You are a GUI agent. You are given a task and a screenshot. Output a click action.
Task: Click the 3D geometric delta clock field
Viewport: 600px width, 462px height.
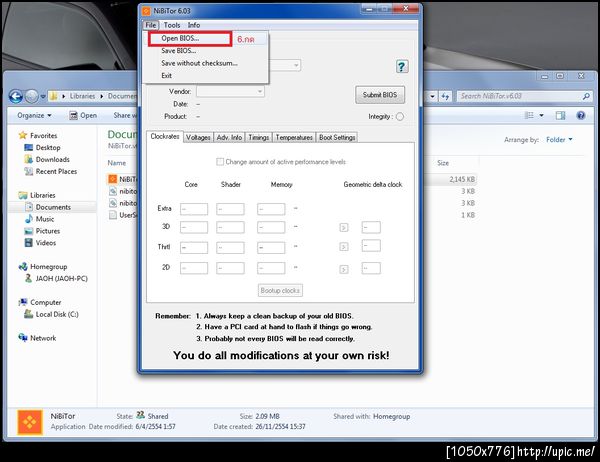coord(371,227)
